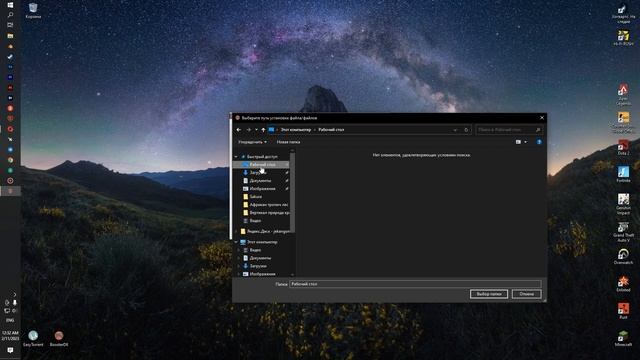Select Яндекс.Диск in the tree

tap(264, 231)
